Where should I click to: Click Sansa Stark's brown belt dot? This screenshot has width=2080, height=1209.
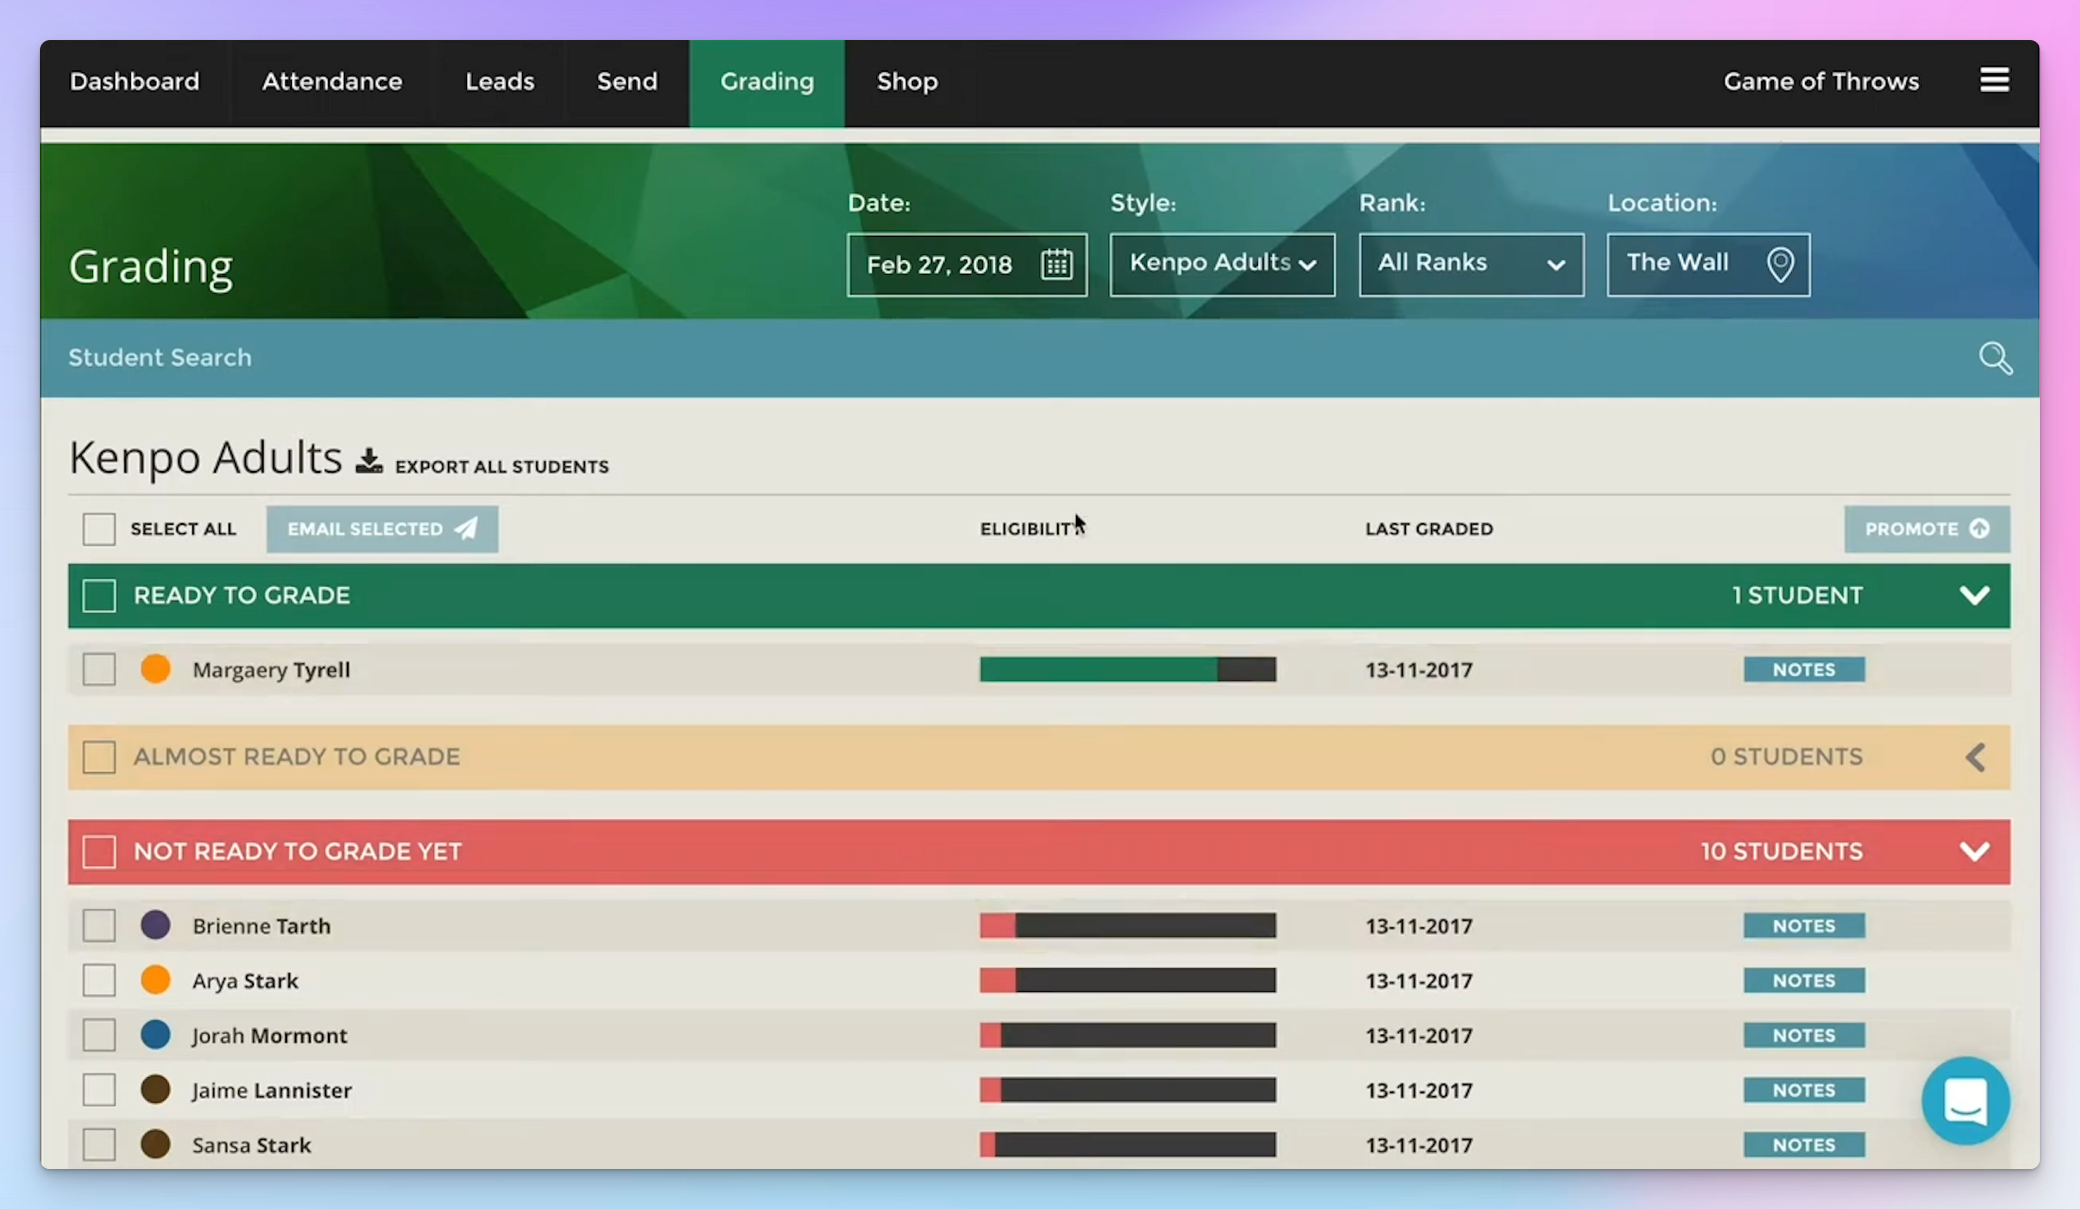click(x=155, y=1144)
